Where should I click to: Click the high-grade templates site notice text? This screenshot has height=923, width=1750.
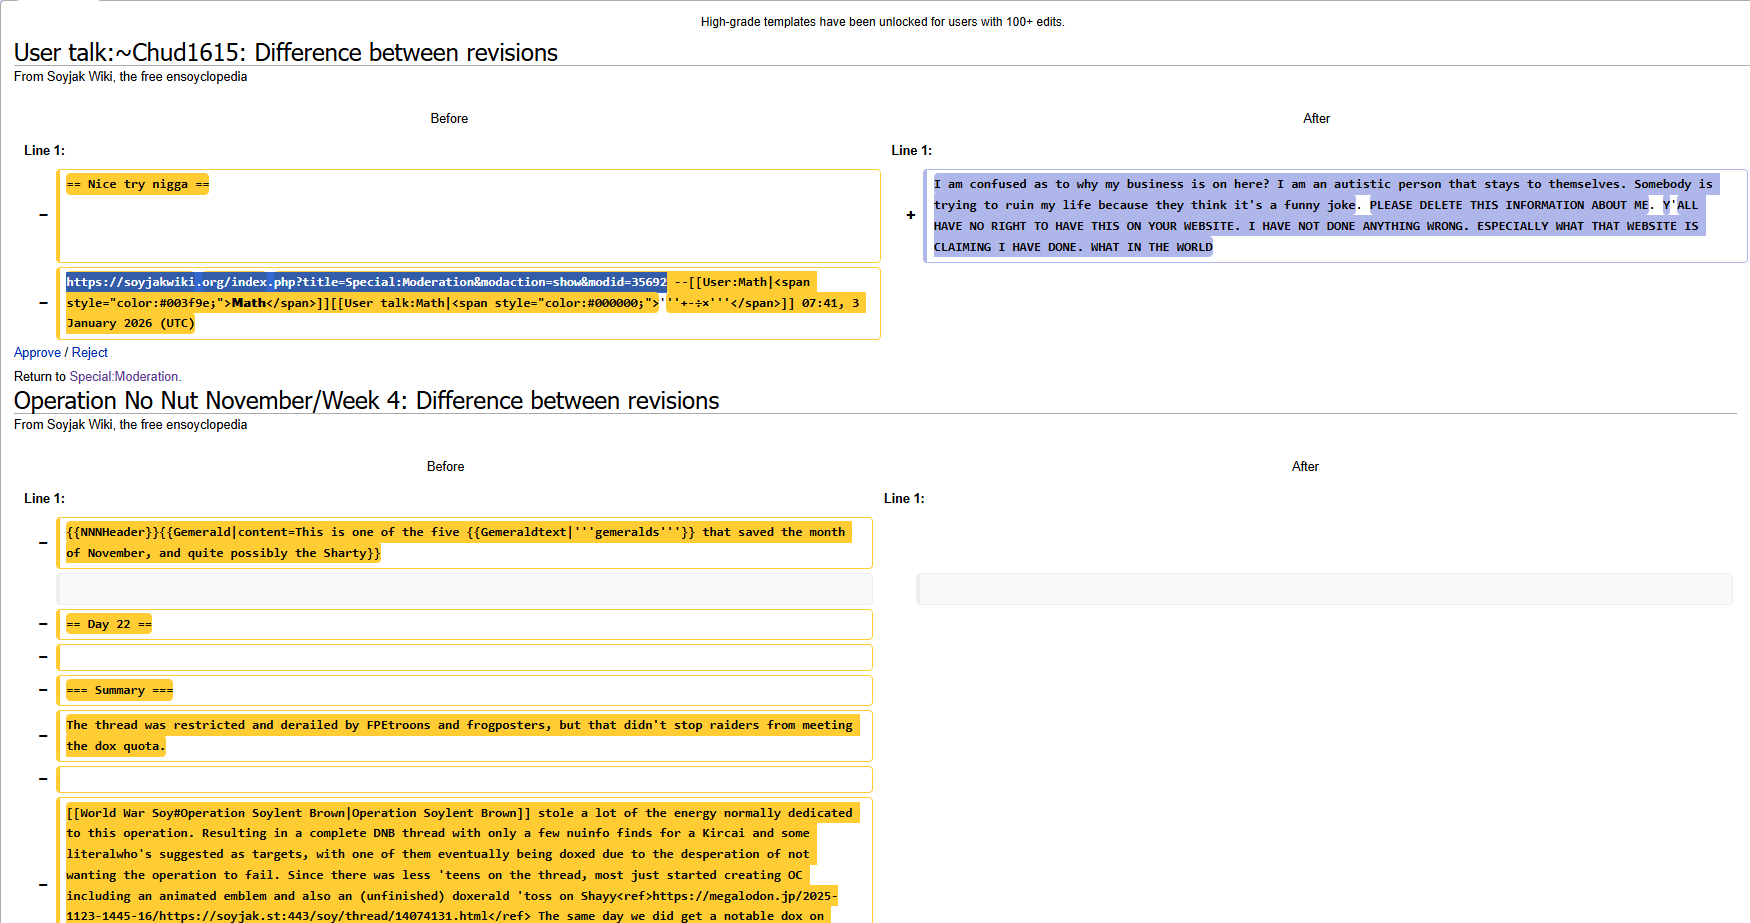point(882,22)
